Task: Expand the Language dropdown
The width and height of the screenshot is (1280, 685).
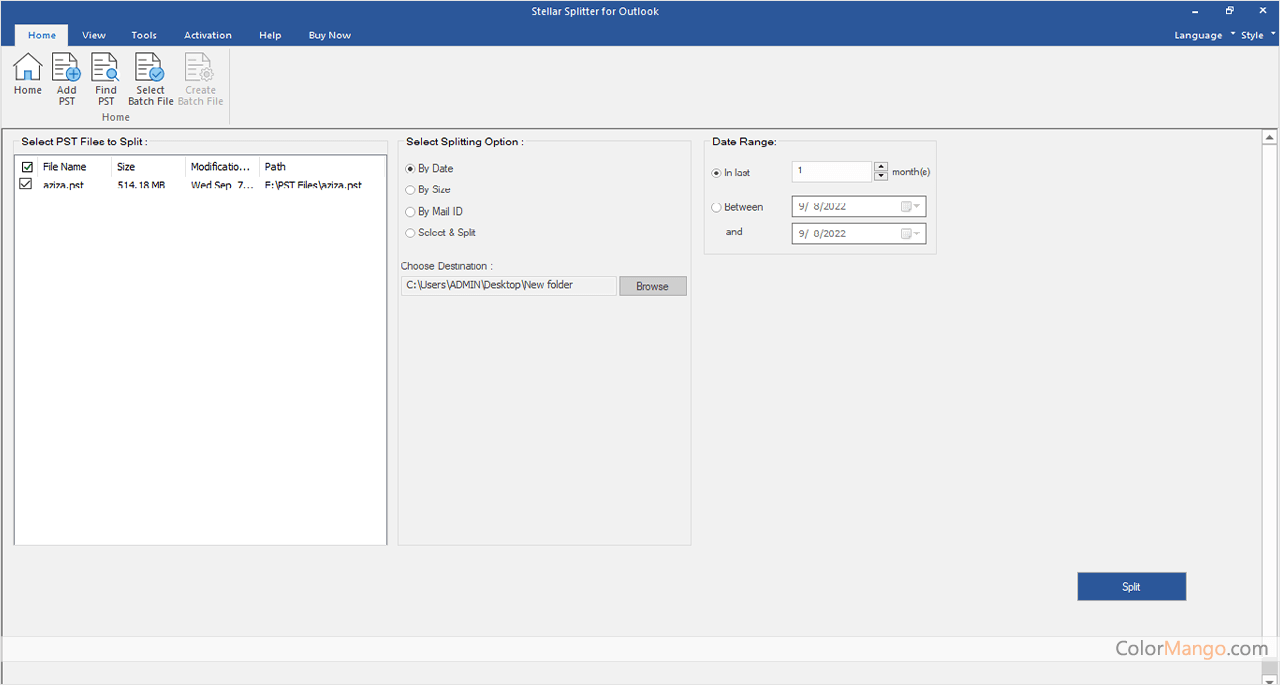Action: [1204, 35]
